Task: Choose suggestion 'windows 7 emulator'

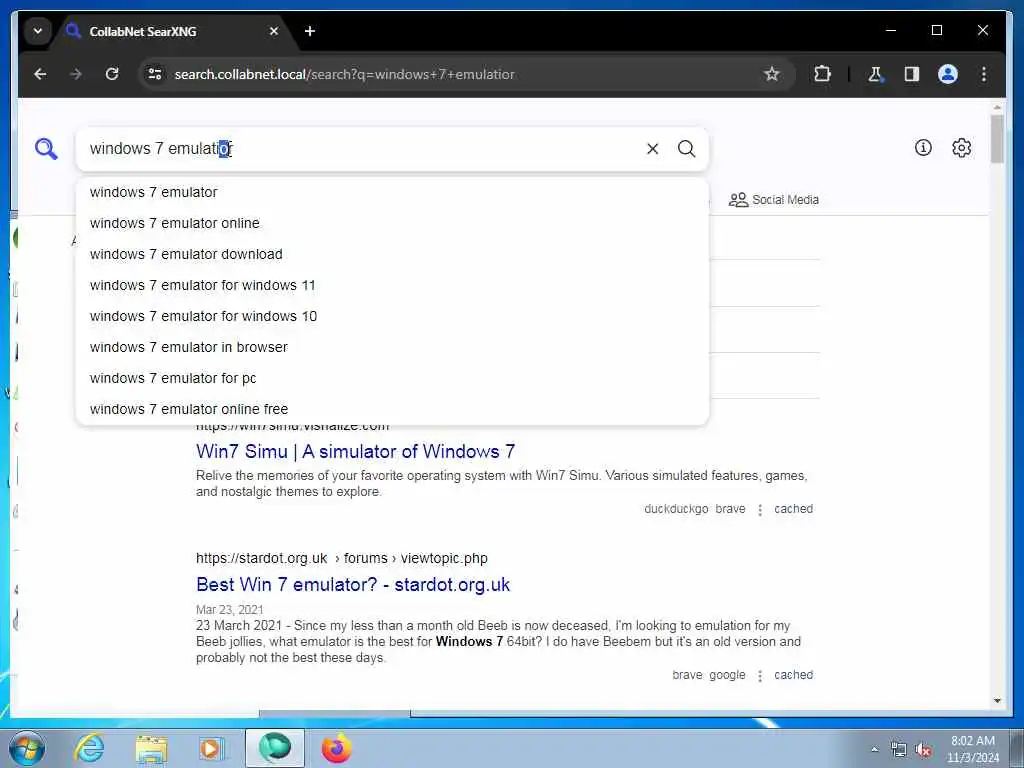Action: click(392, 192)
